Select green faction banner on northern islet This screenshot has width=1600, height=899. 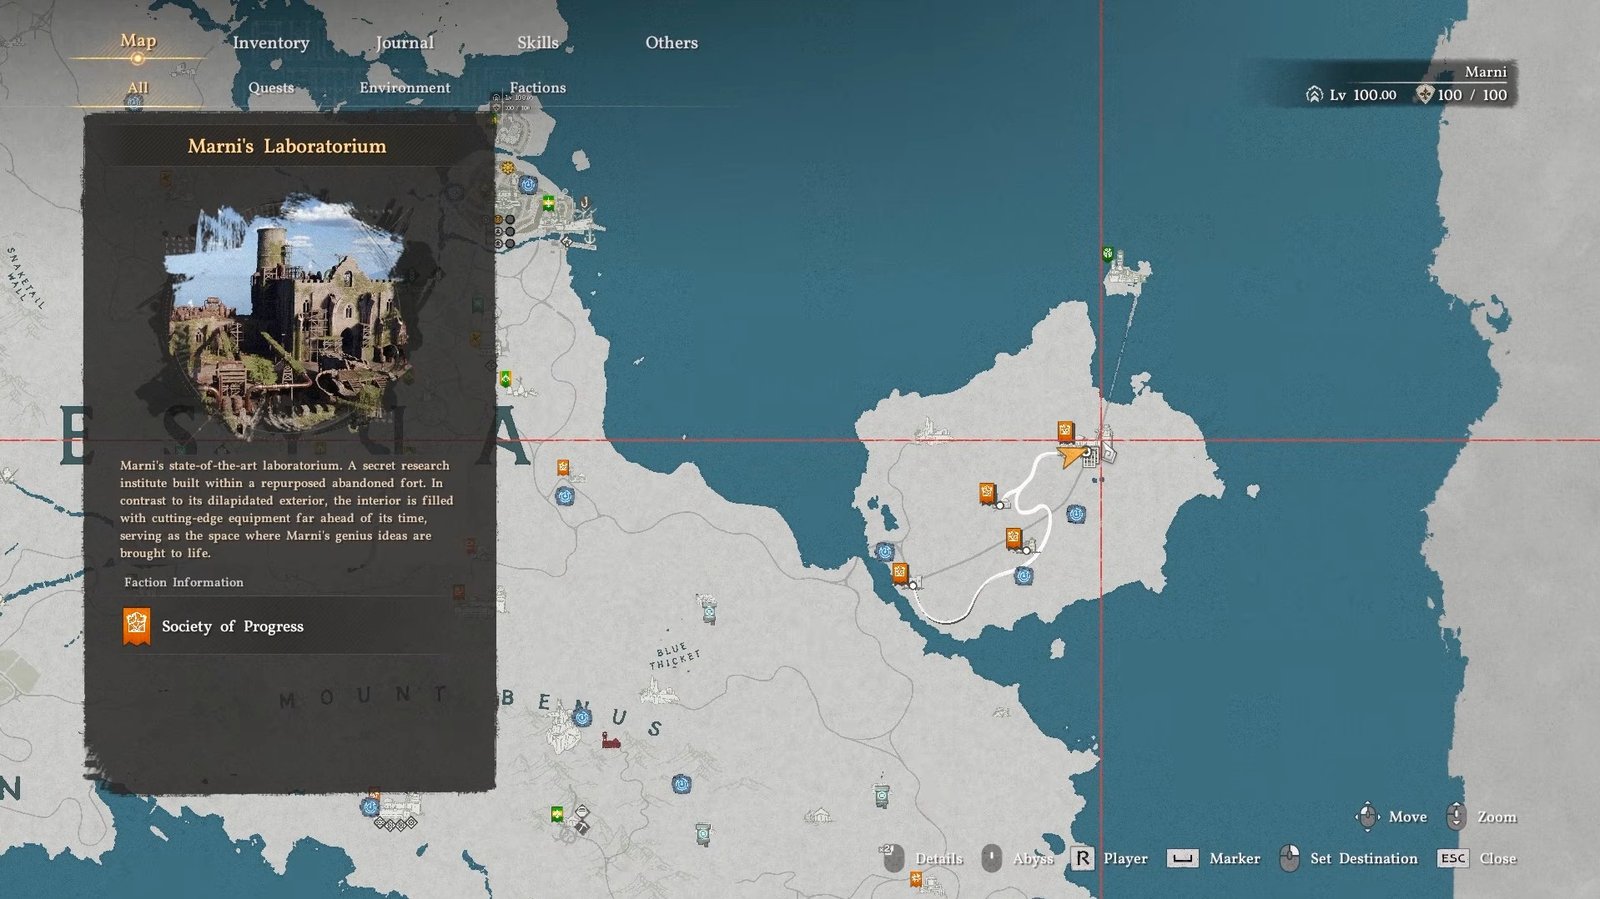coord(1107,254)
